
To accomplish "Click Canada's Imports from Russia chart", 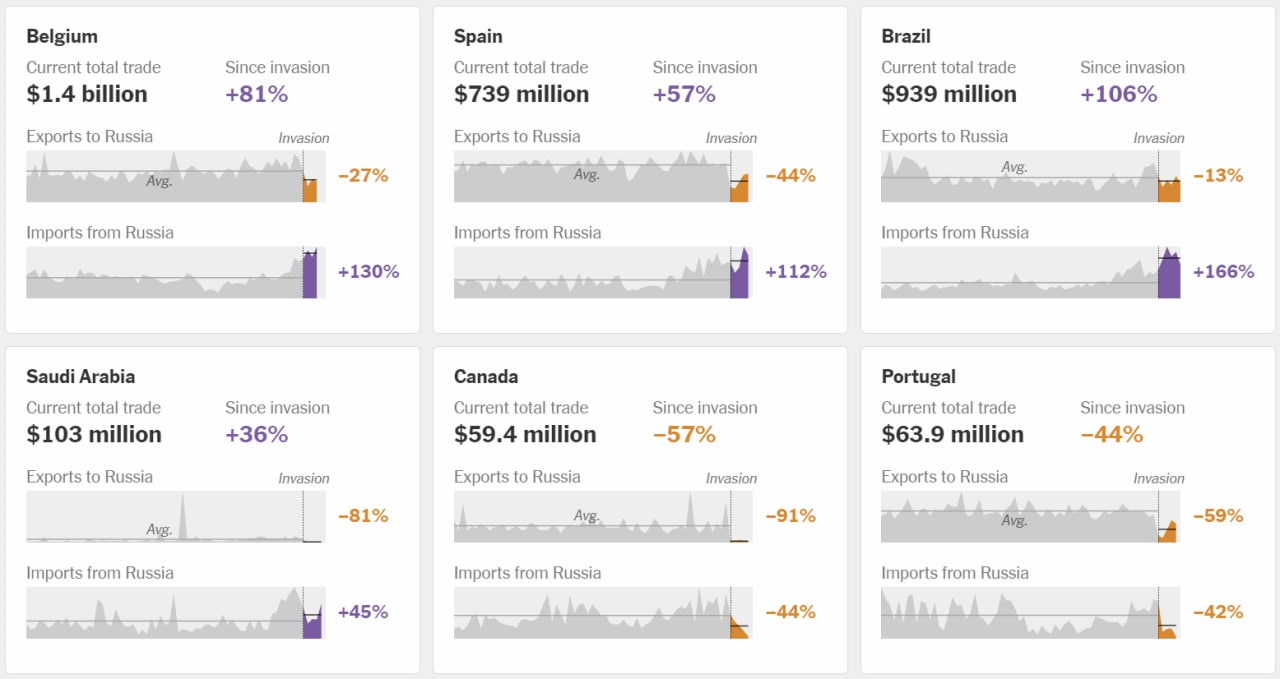I will [598, 613].
